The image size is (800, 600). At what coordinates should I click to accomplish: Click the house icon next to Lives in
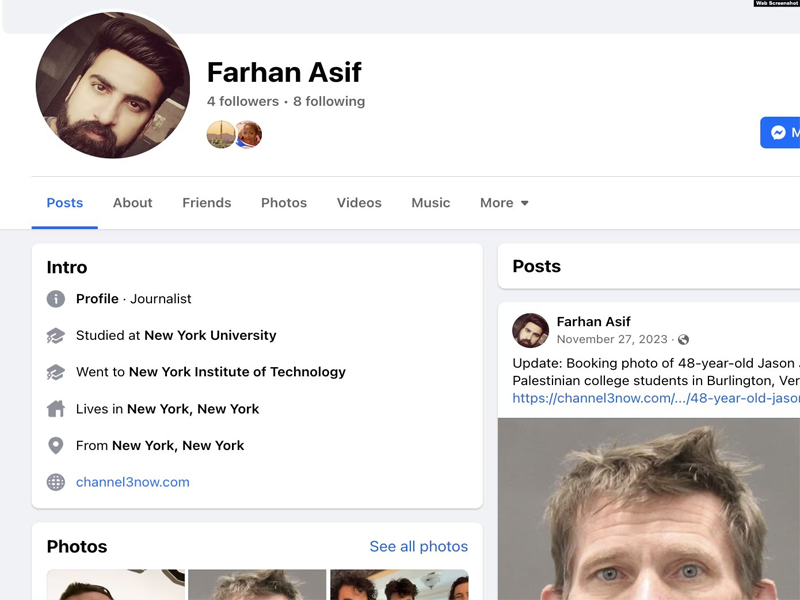click(54, 408)
